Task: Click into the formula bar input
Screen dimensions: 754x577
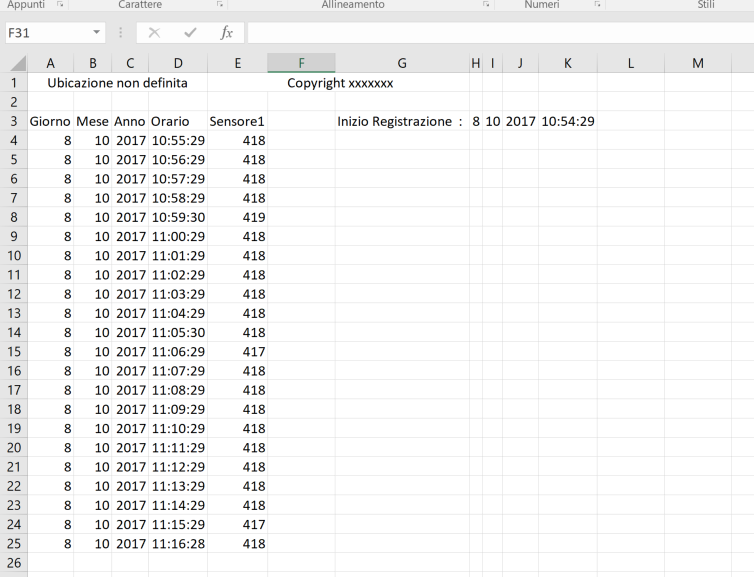Action: (x=500, y=33)
